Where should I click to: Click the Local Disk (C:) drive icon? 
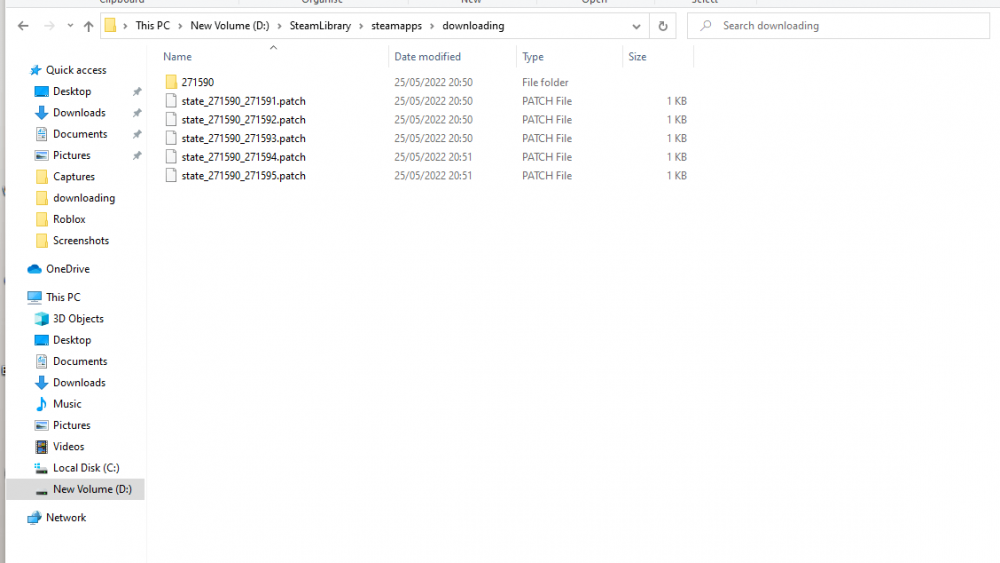[x=41, y=469]
